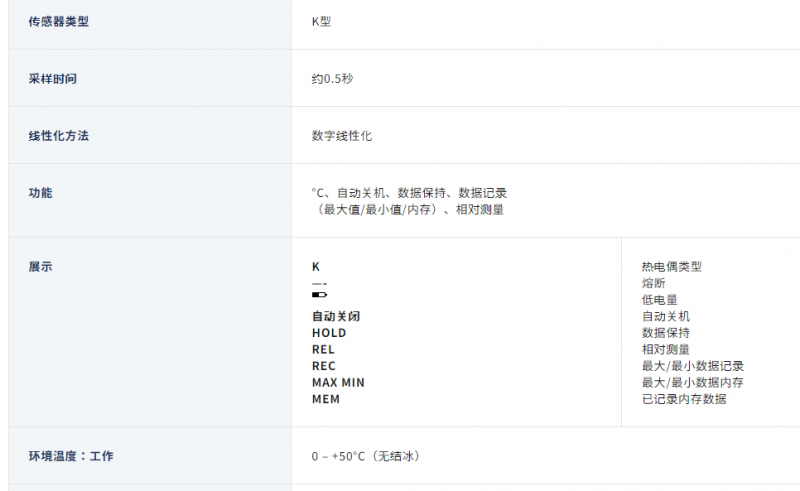The width and height of the screenshot is (800, 491).
Task: Click the bold K display symbol
Action: [x=316, y=266]
